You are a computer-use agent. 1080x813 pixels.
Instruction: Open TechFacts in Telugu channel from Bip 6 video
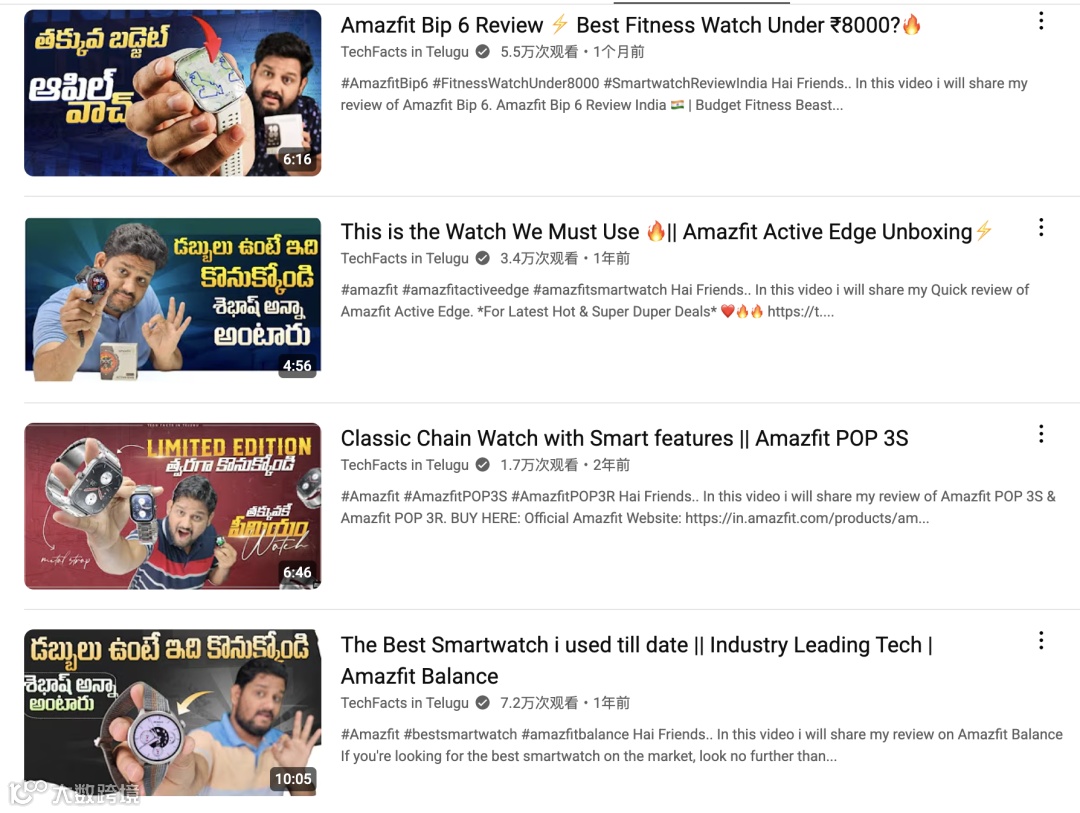tap(404, 52)
